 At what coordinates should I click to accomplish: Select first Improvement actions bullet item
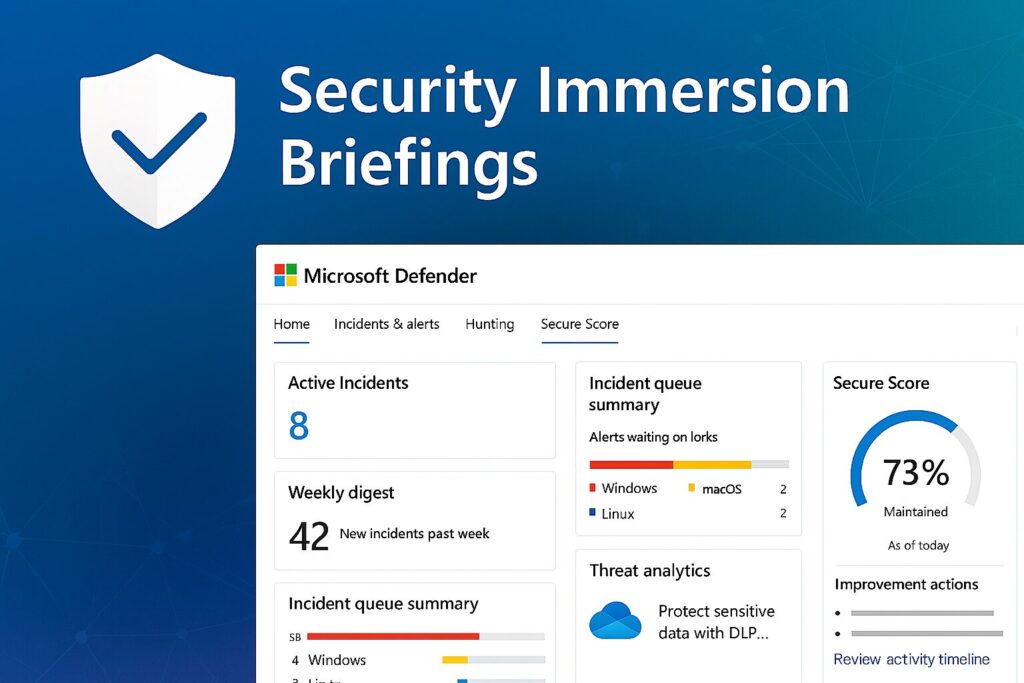[x=921, y=612]
